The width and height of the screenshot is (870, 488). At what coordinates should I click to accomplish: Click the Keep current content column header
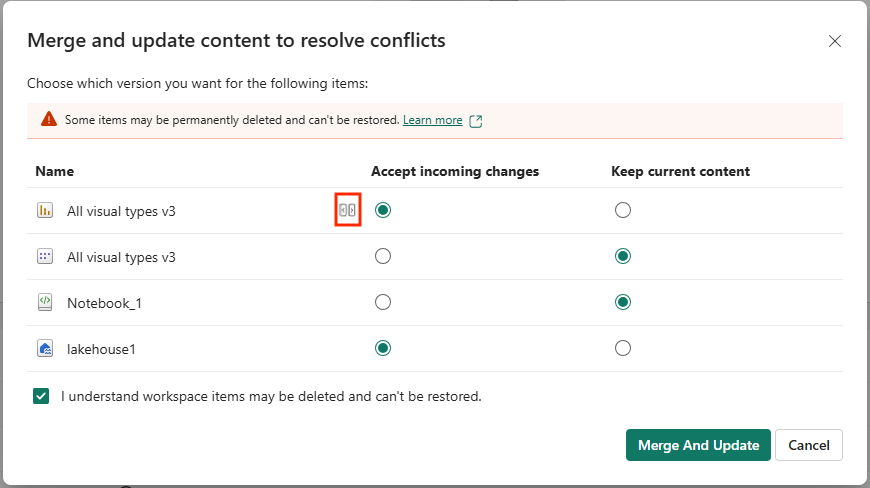pos(680,171)
